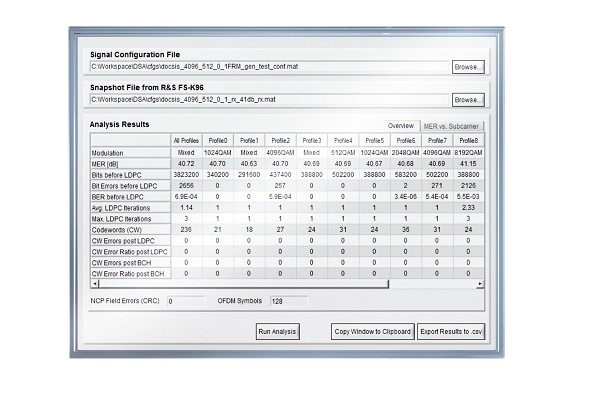This screenshot has width=600, height=397.
Task: Click the 3823200 bits cell for All Profiles
Action: point(186,175)
